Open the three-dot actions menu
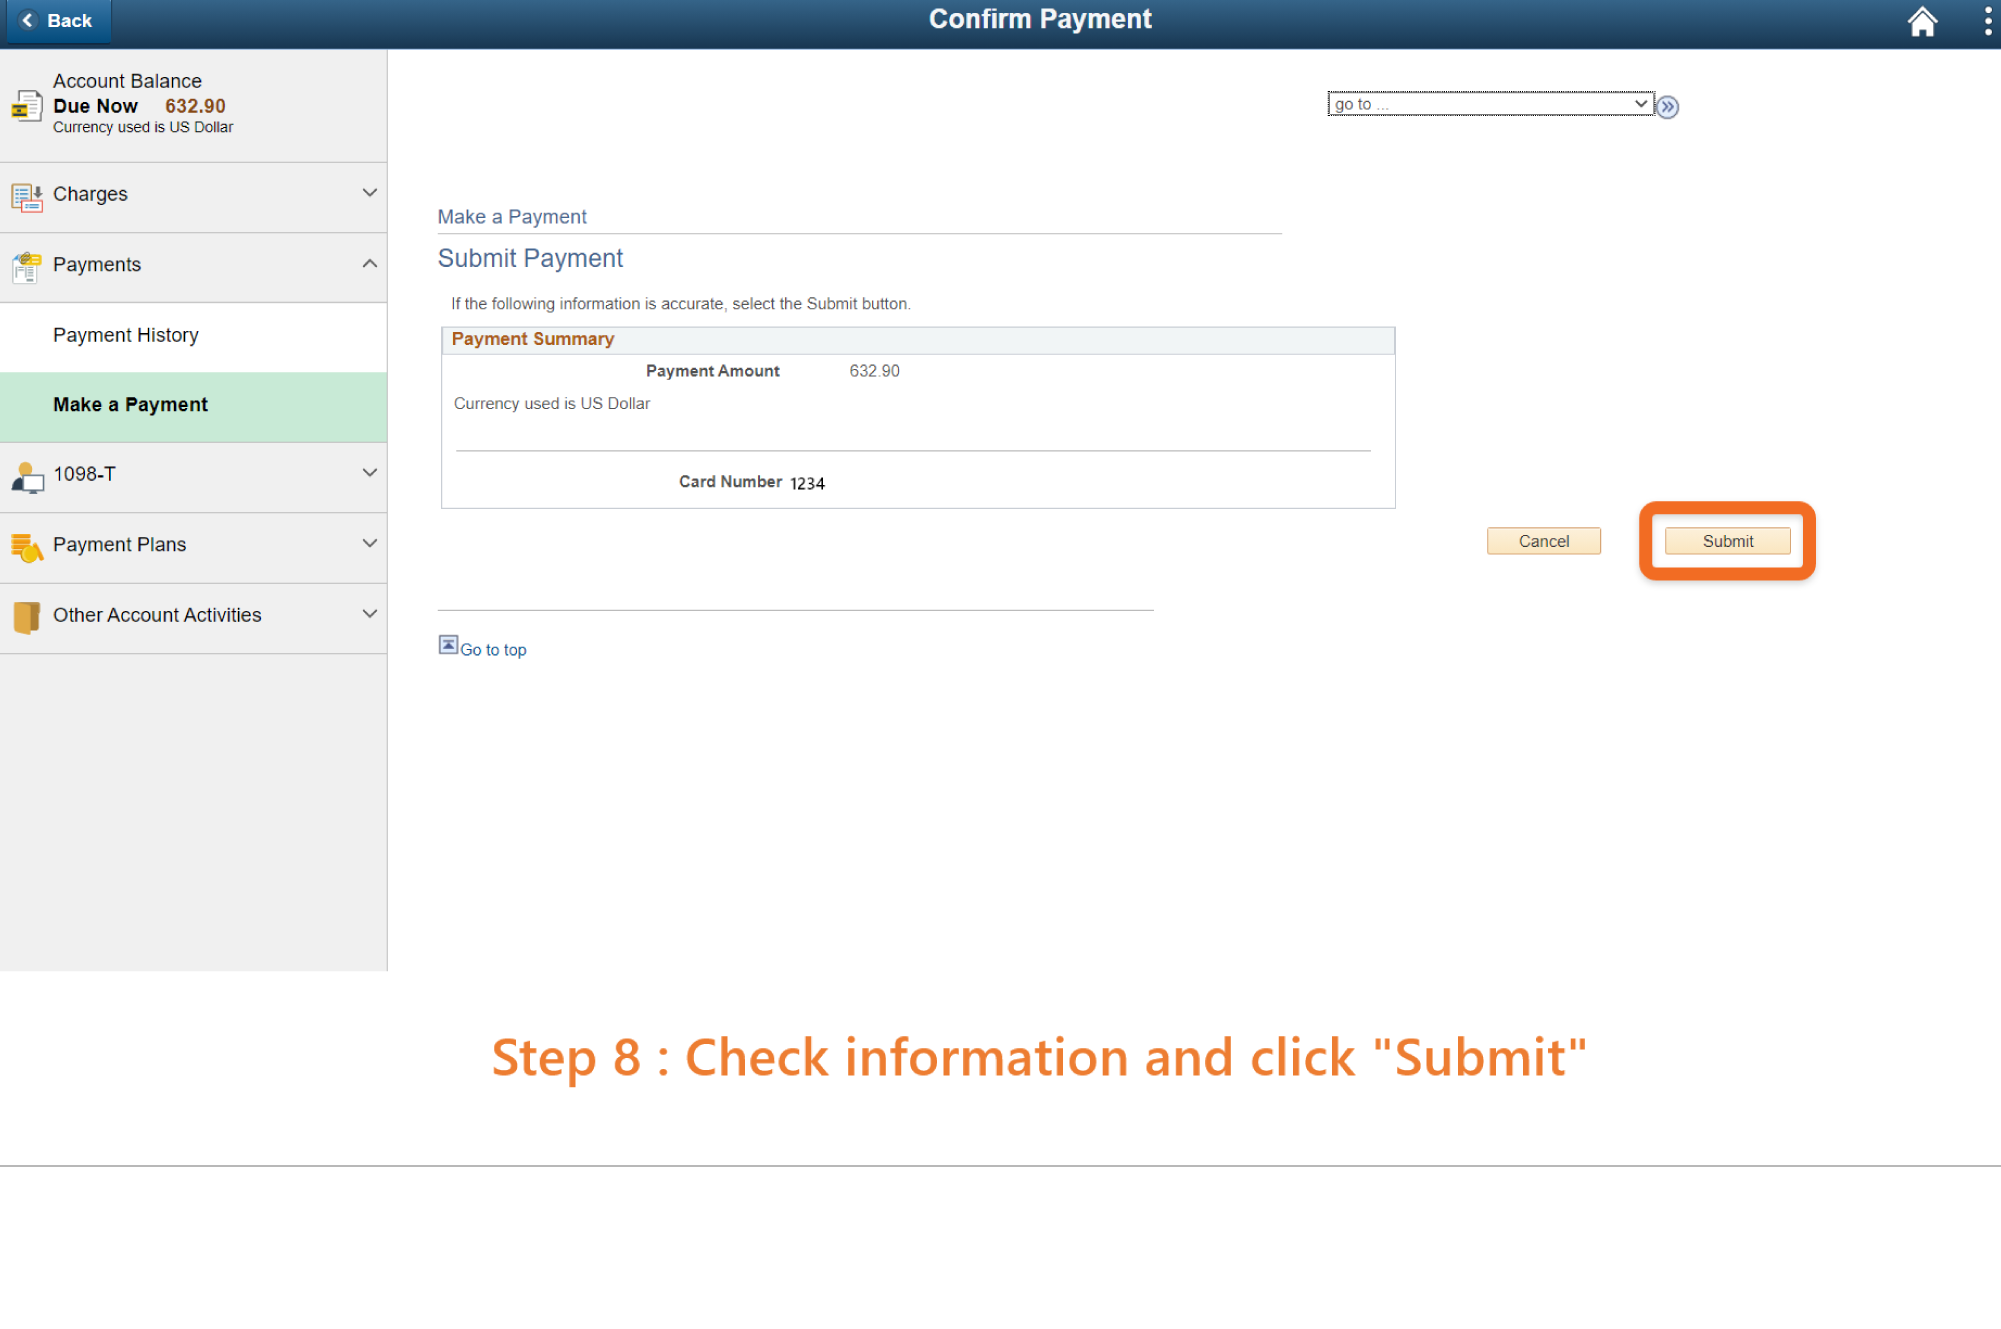The image size is (2001, 1329). pos(1987,21)
